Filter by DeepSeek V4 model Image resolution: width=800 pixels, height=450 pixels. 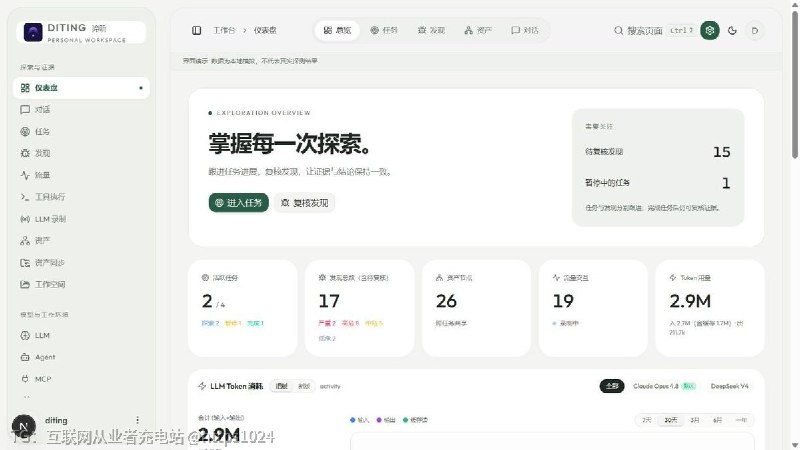coord(729,386)
